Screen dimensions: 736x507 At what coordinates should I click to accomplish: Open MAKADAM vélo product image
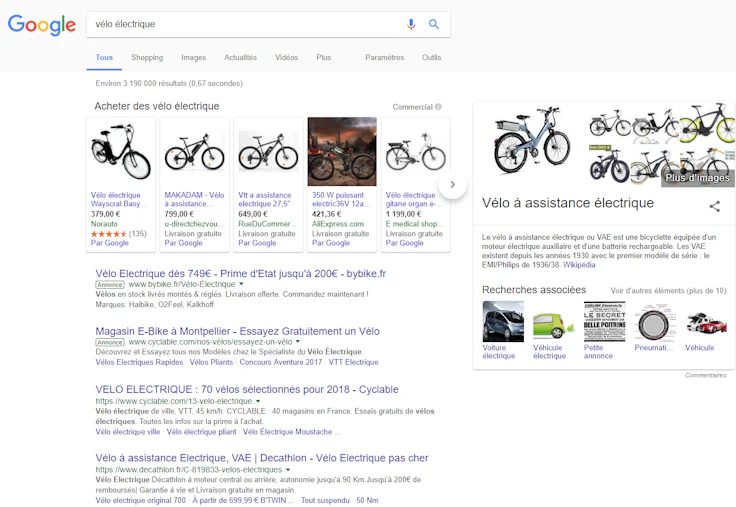194,152
